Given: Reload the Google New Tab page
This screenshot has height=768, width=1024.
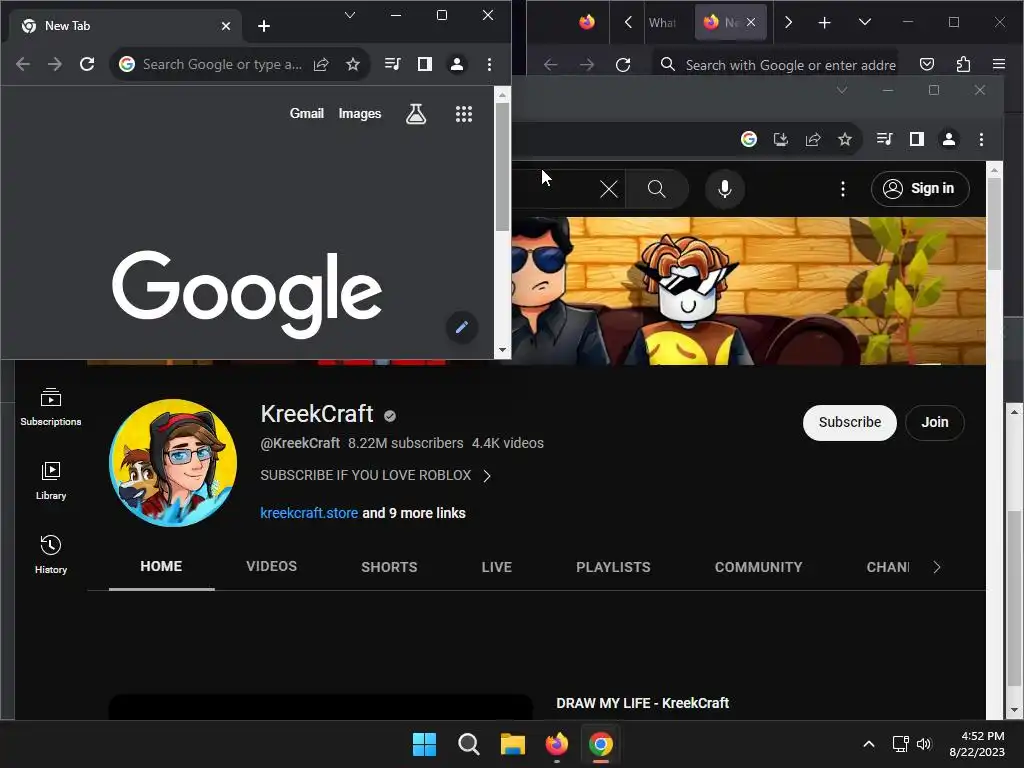Looking at the screenshot, I should 87,64.
